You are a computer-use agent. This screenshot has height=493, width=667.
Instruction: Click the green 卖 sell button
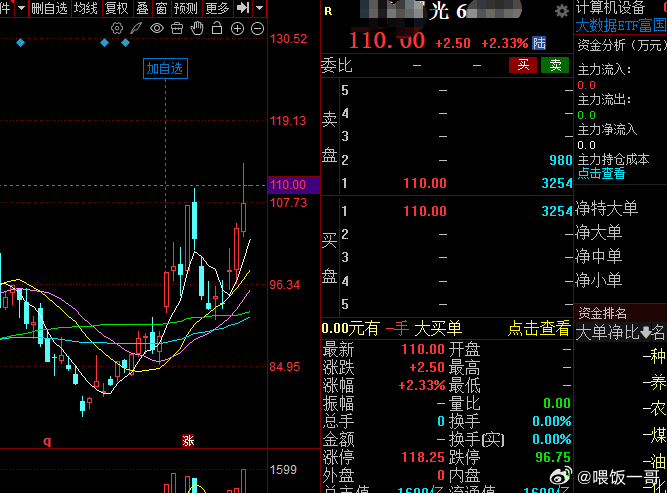click(x=555, y=65)
